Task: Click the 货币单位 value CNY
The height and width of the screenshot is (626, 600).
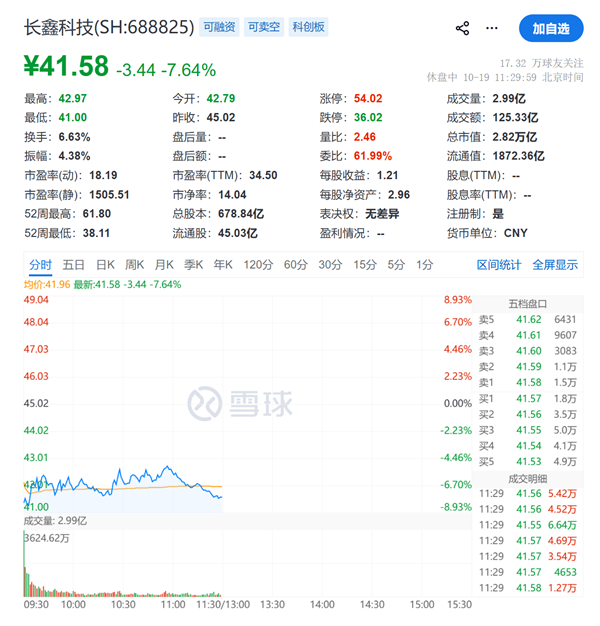Action: click(x=516, y=233)
